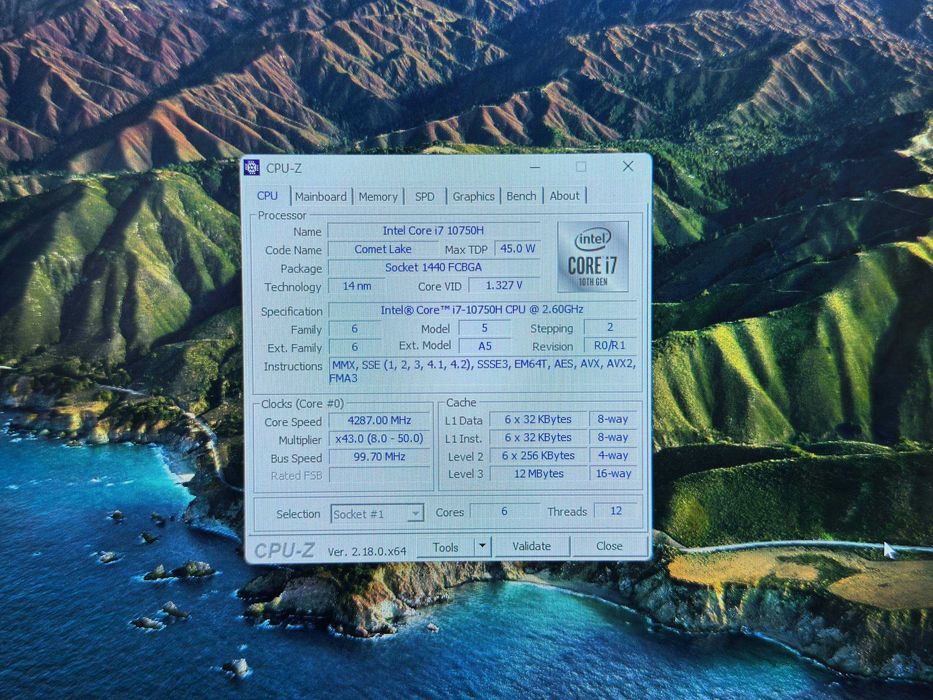Click the Intel Core i7 10th Gen logo

[593, 257]
